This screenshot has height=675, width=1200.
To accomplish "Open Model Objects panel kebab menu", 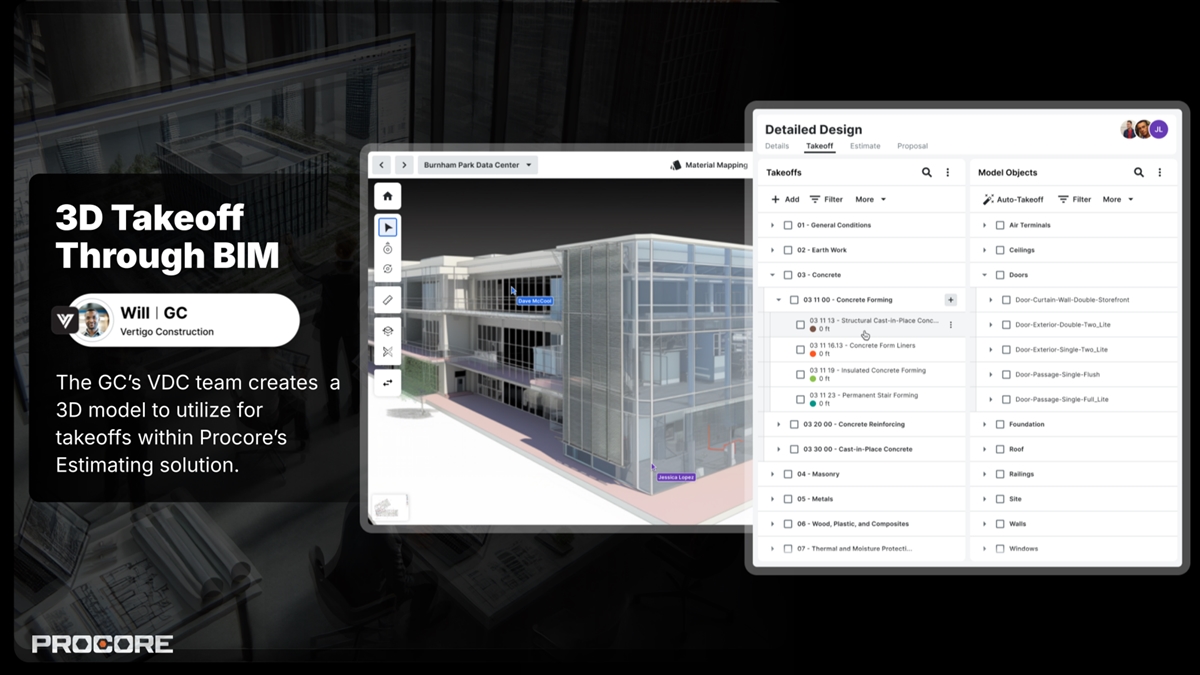I will [x=1160, y=172].
